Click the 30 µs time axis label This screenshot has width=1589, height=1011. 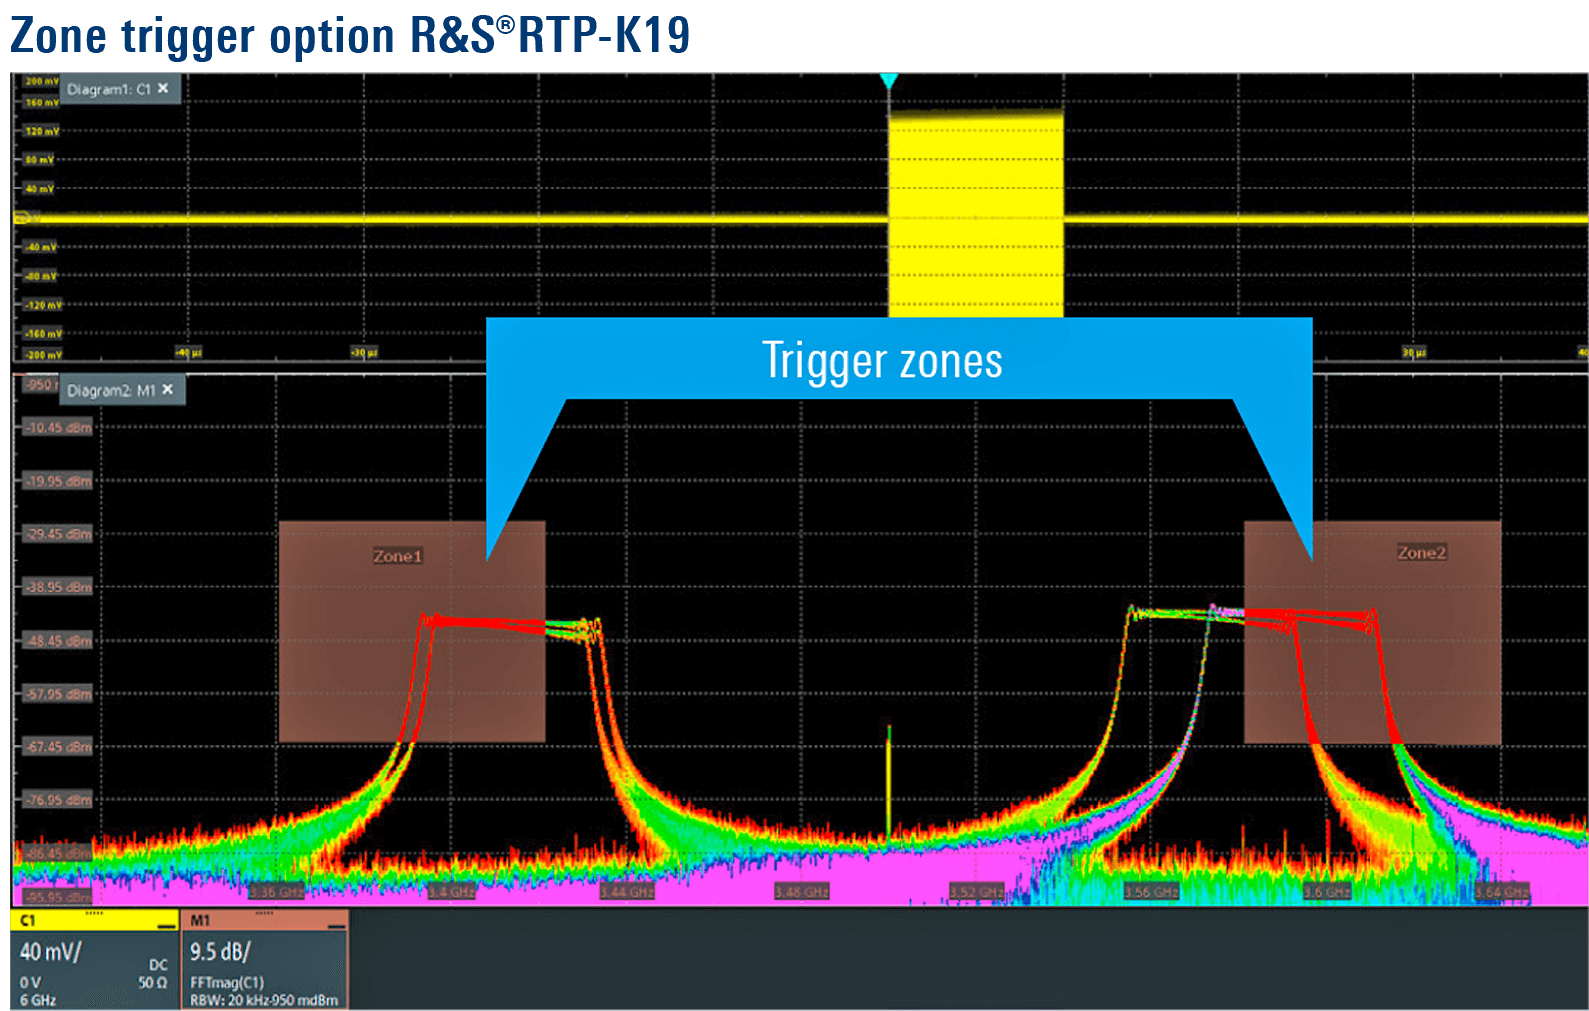point(1414,353)
